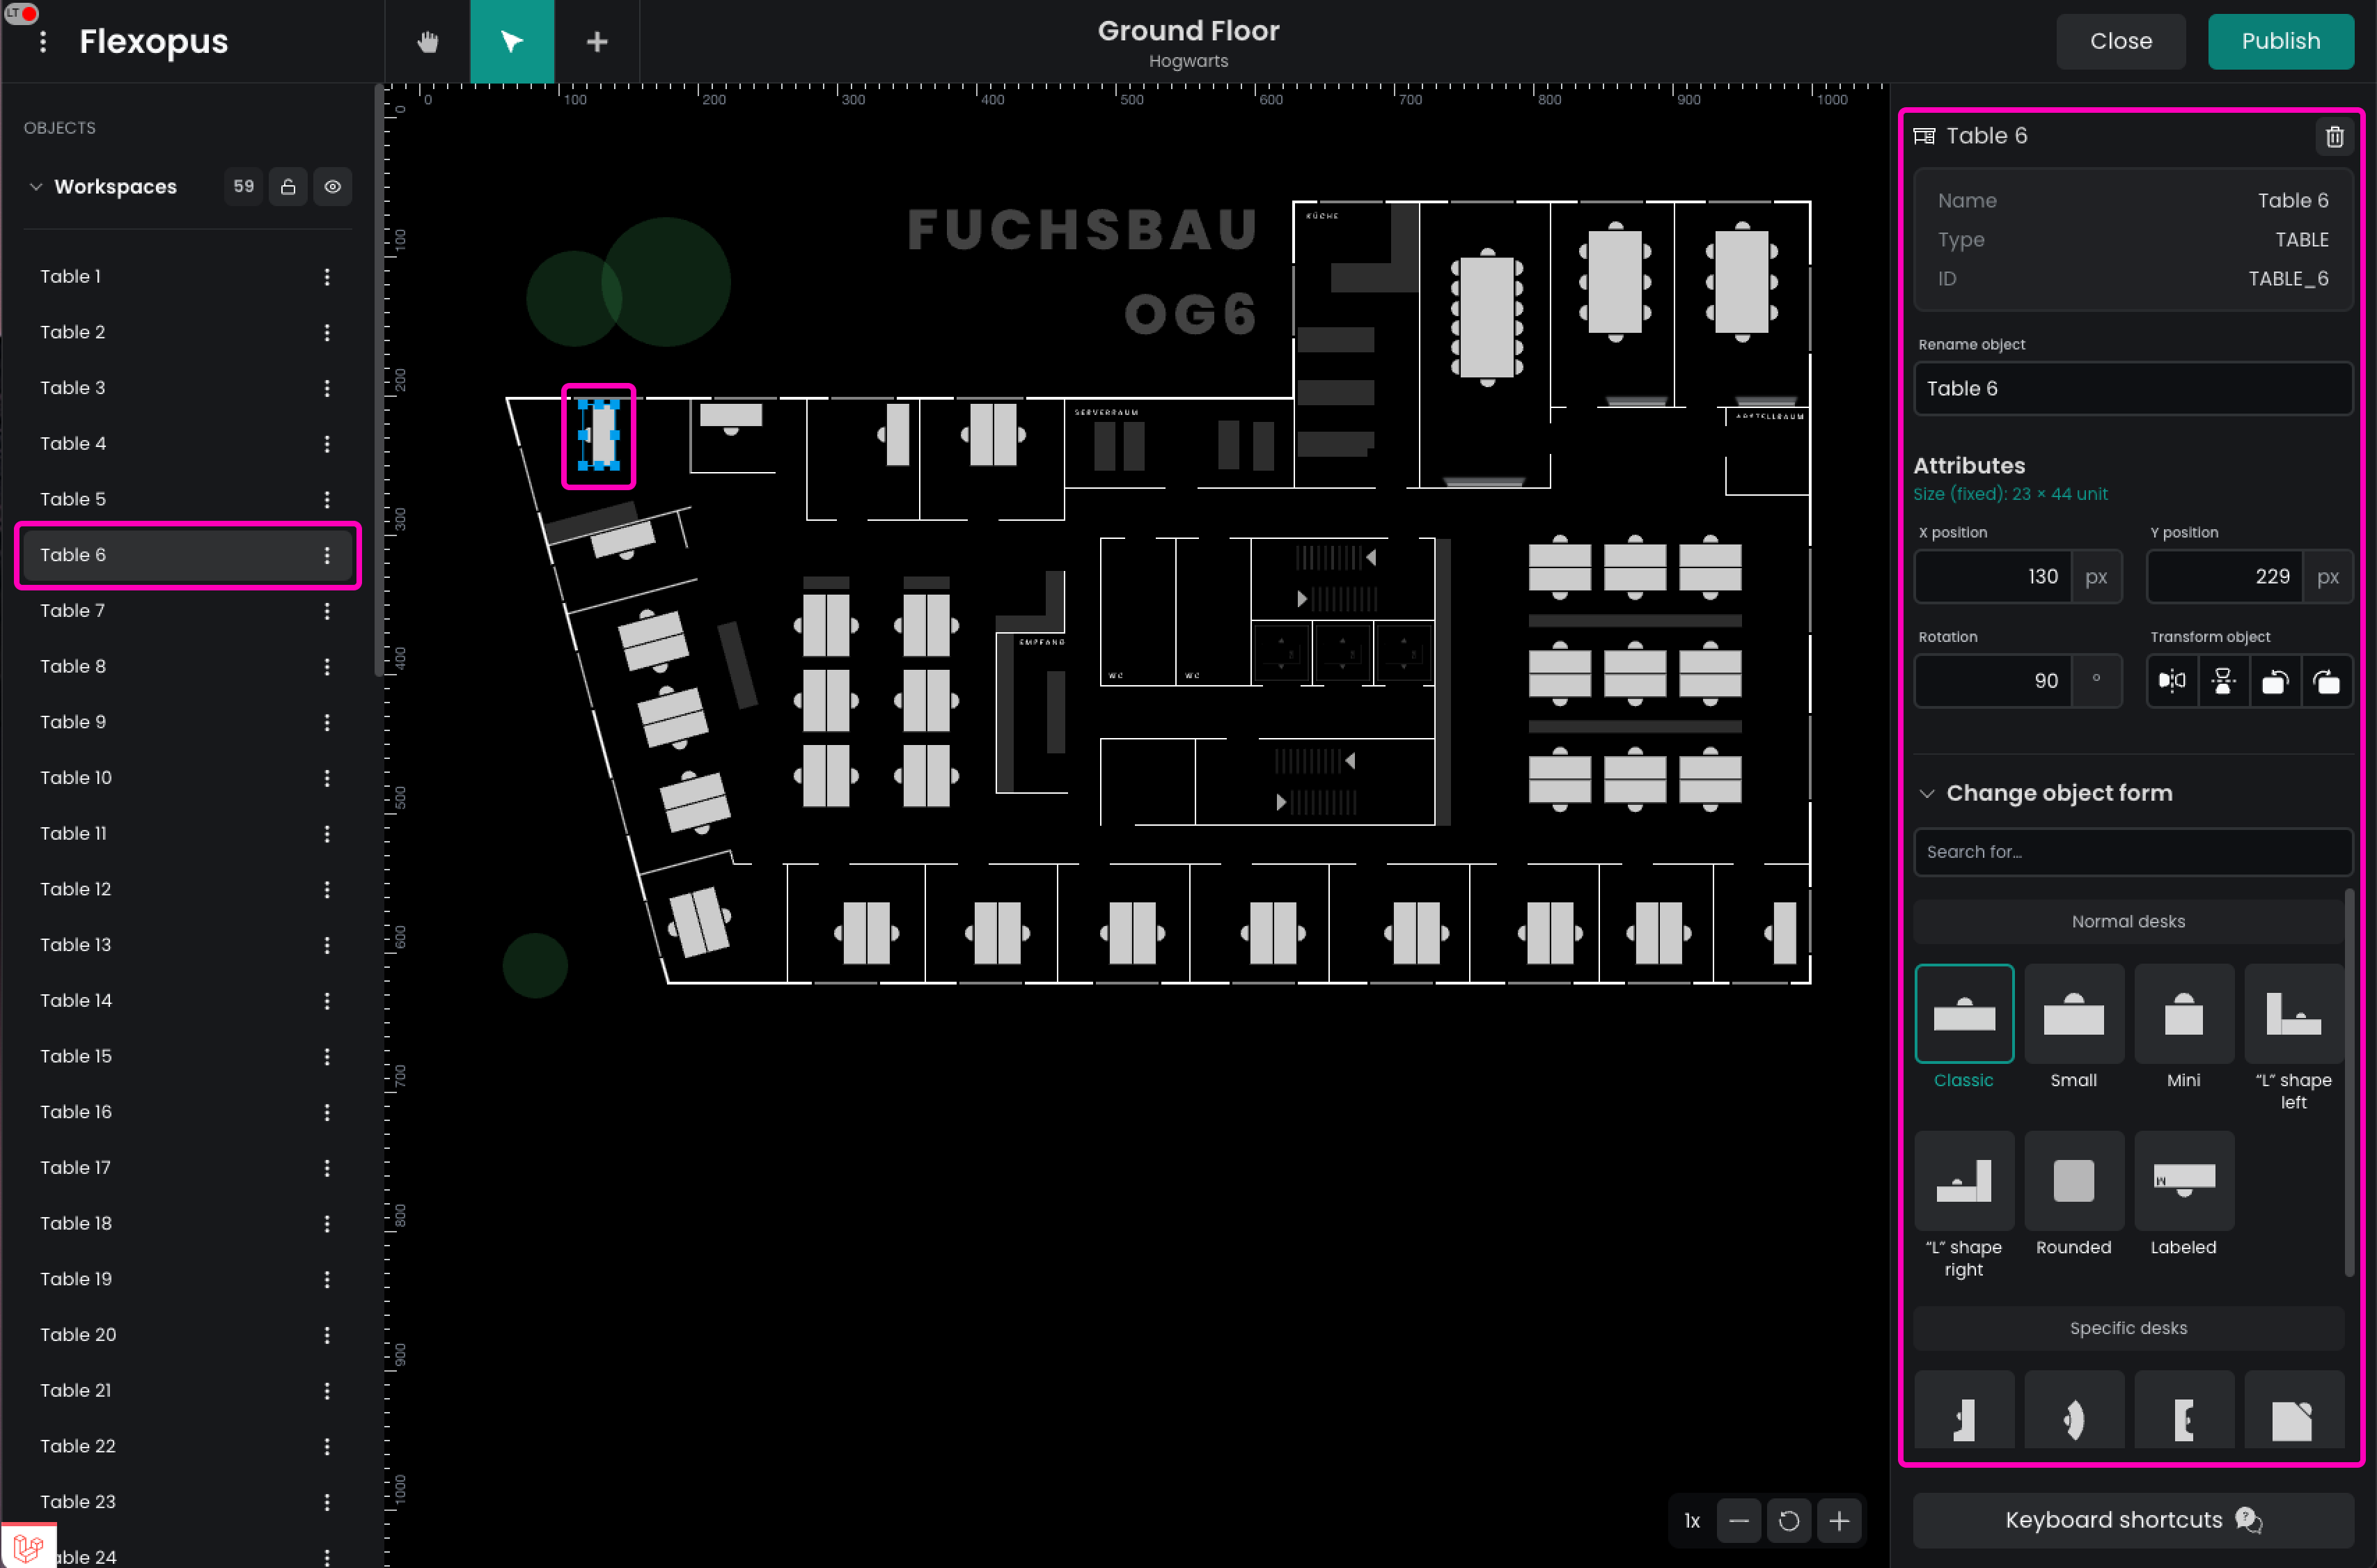Screen dimensions: 2377x1568
Task: Choose the Rounded desk form
Action: tap(2073, 1182)
